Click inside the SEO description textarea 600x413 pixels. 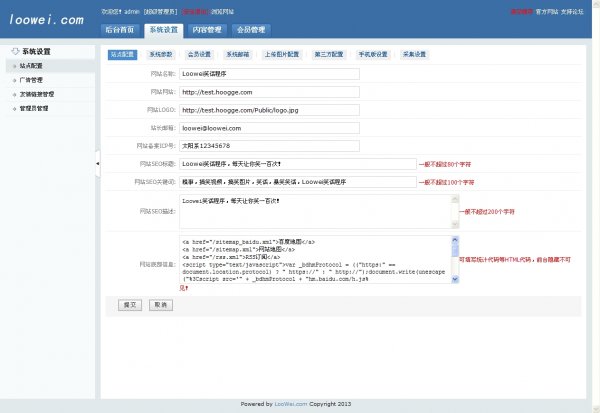[316, 211]
